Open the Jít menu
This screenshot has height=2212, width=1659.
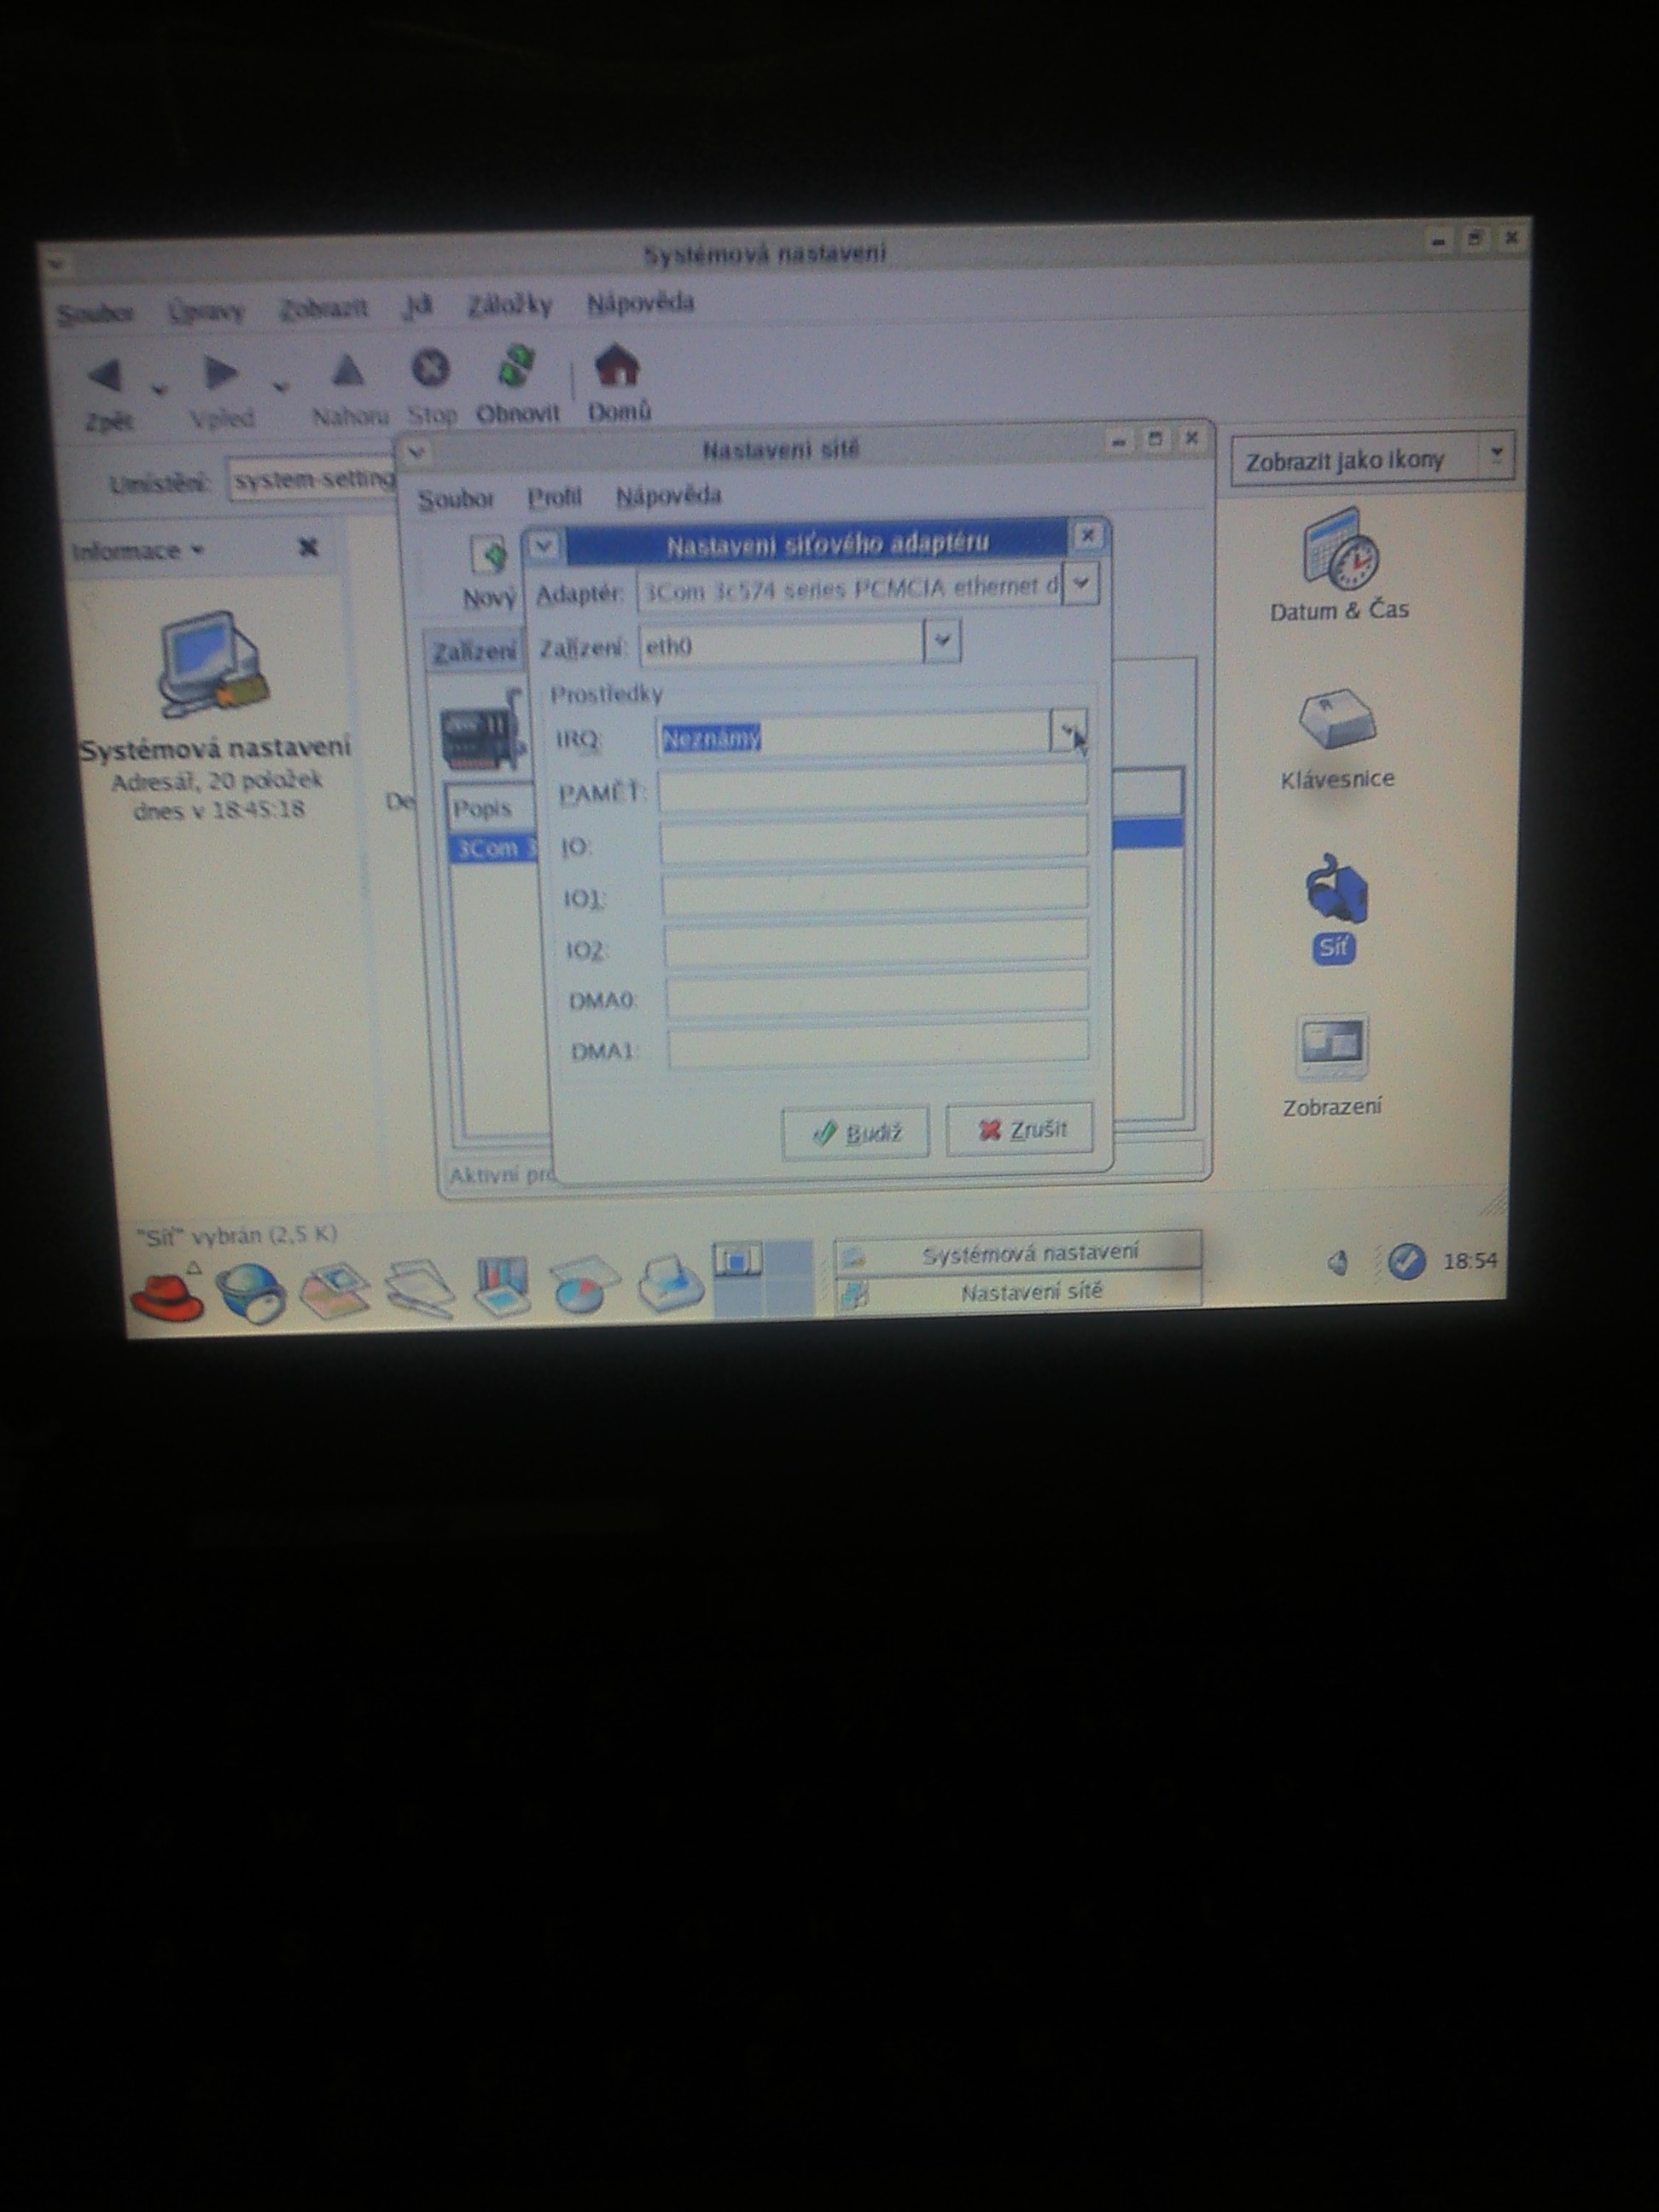(417, 306)
